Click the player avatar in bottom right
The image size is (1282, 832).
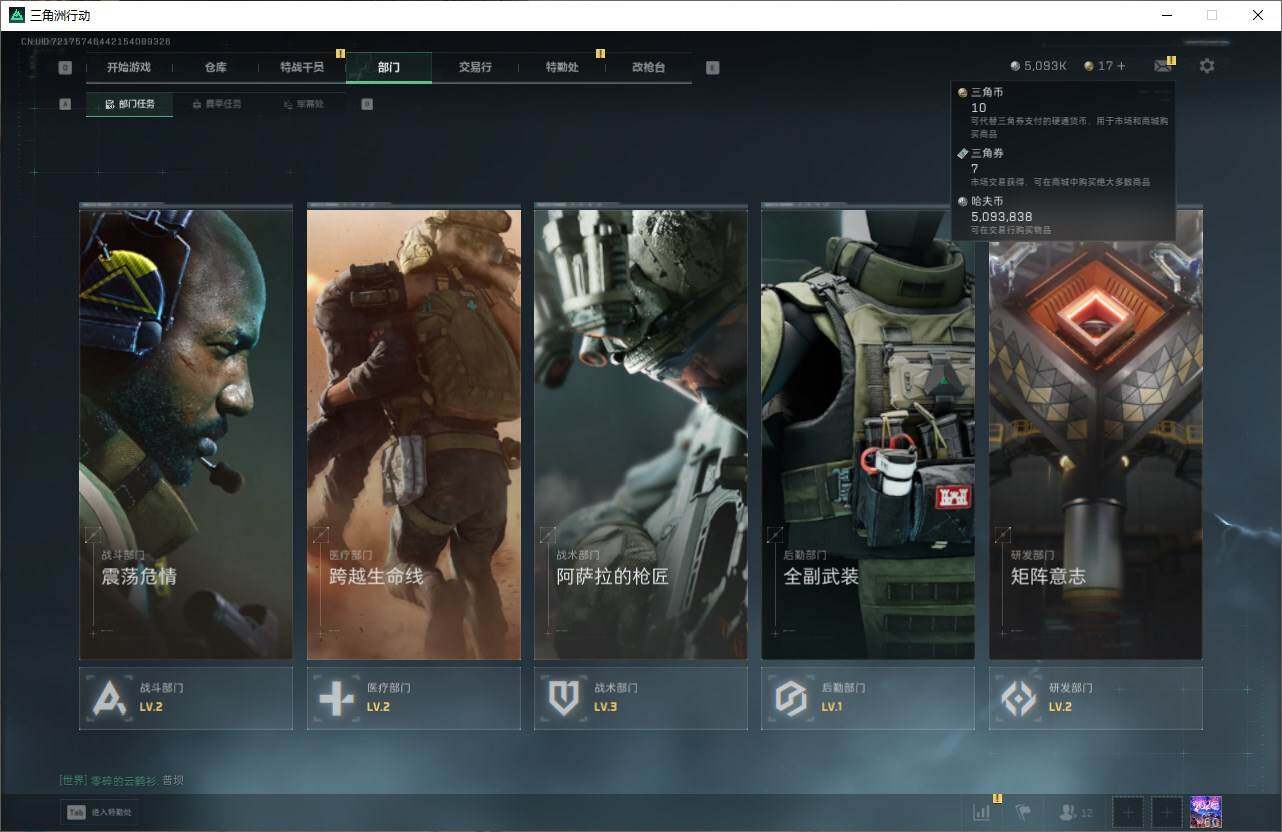click(1206, 812)
